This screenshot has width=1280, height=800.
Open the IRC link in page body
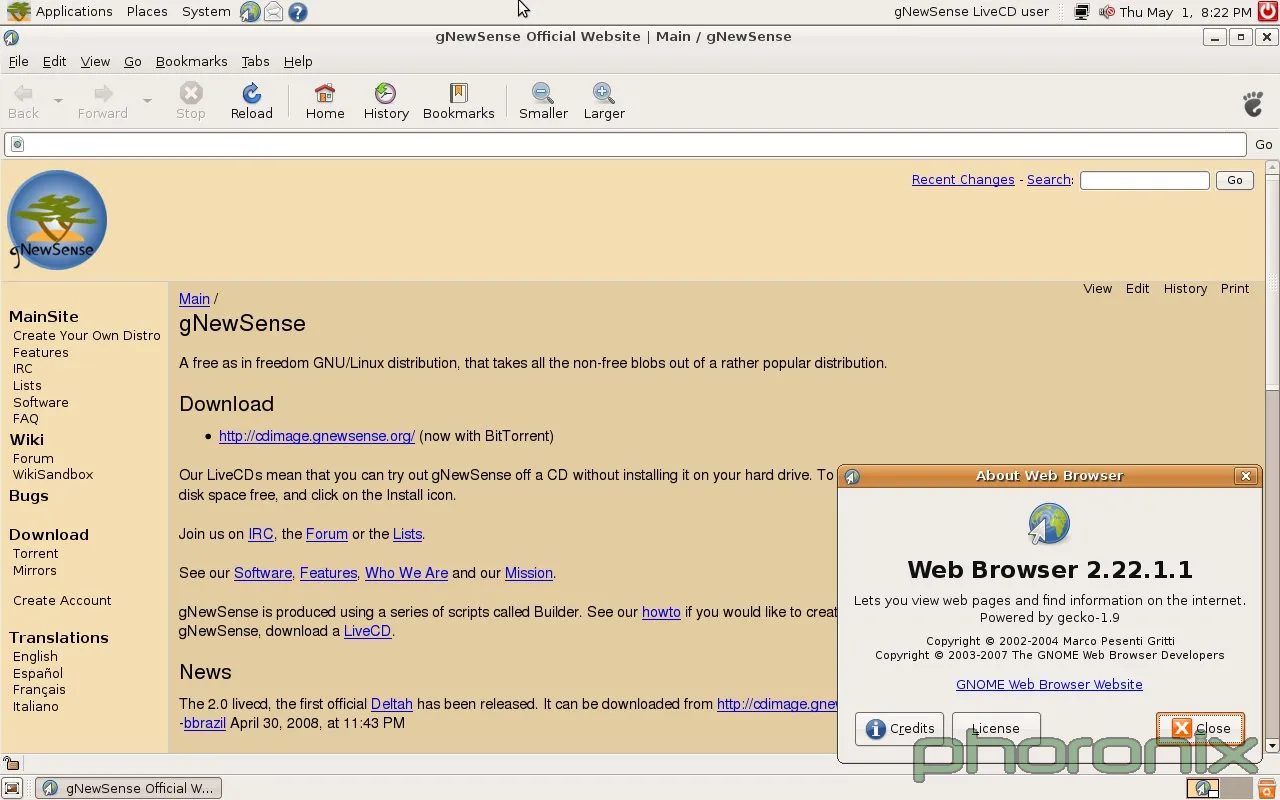(260, 534)
